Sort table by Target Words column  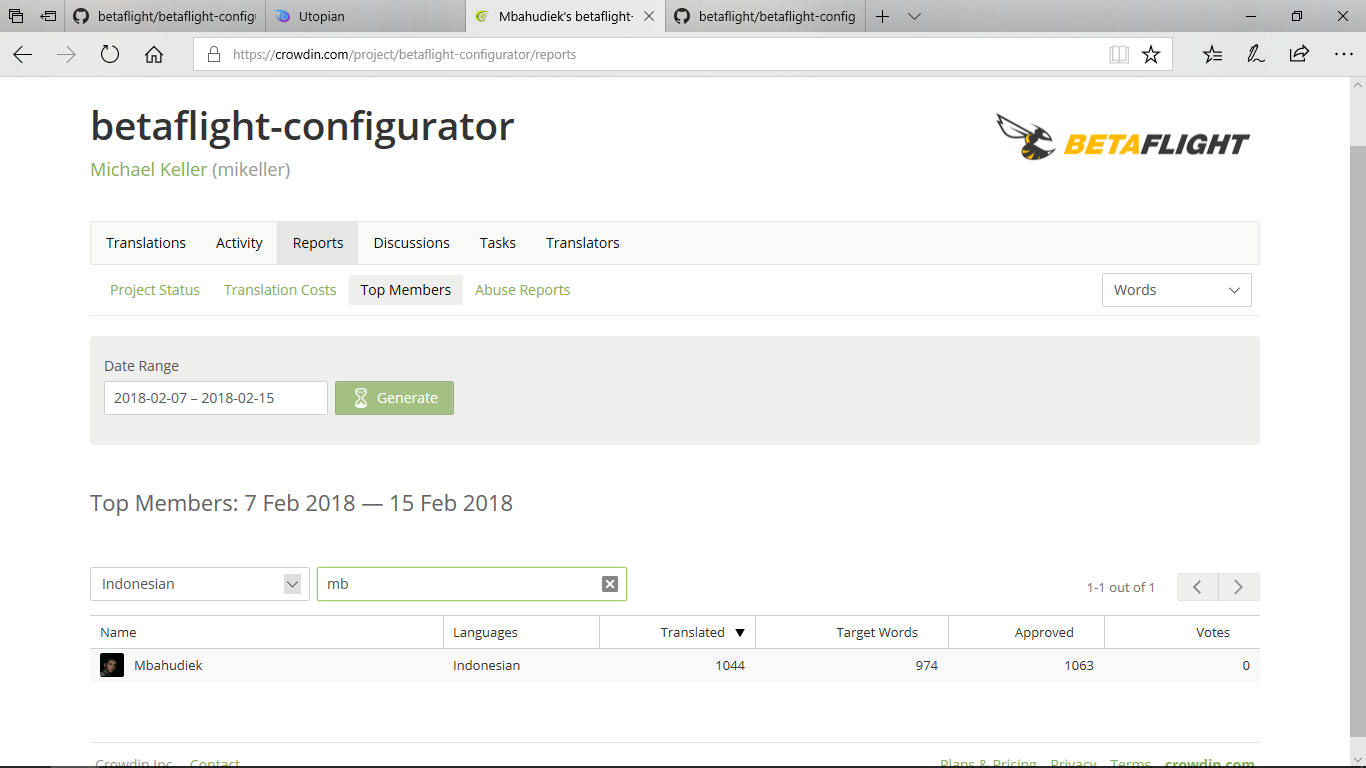click(x=877, y=632)
